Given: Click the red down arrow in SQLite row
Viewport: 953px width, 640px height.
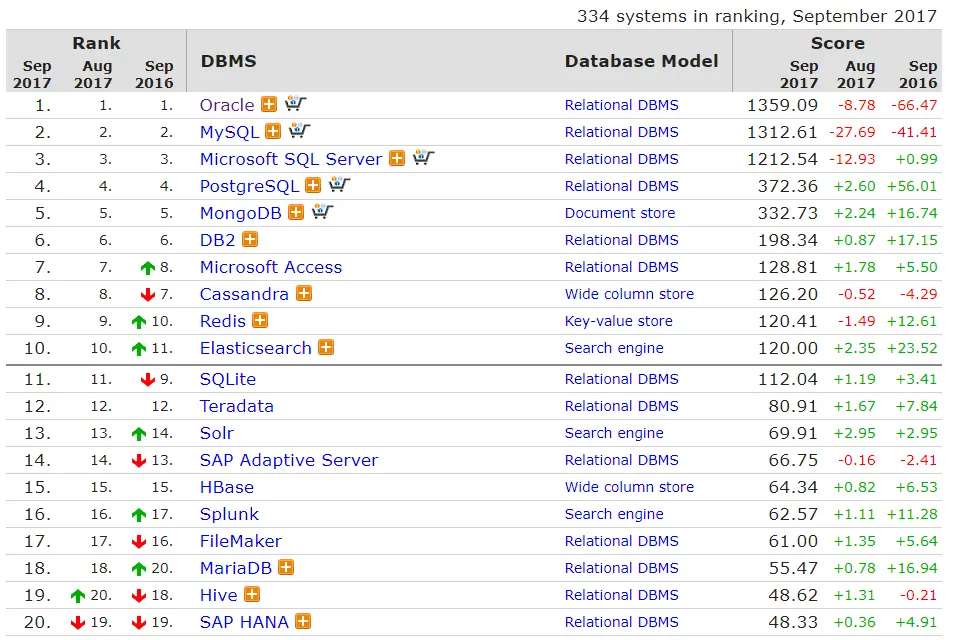Looking at the screenshot, I should pos(148,380).
